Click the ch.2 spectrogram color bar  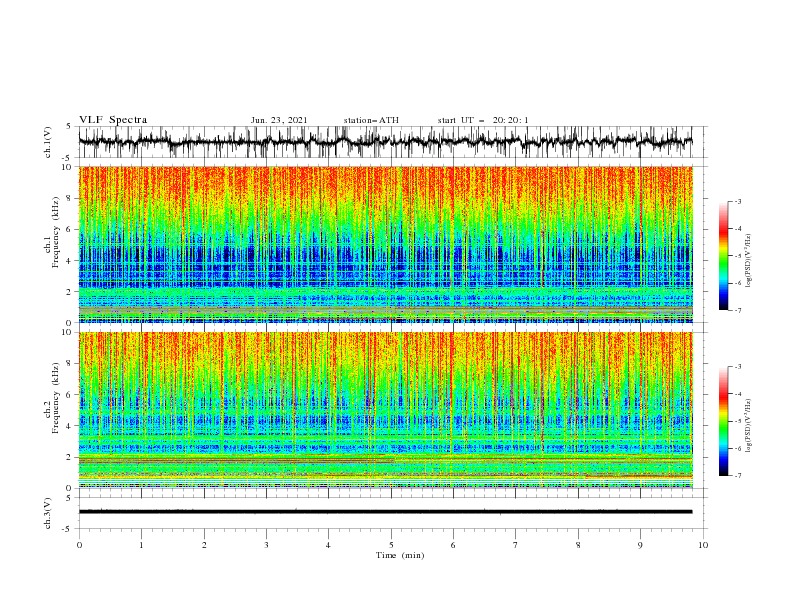tap(723, 421)
